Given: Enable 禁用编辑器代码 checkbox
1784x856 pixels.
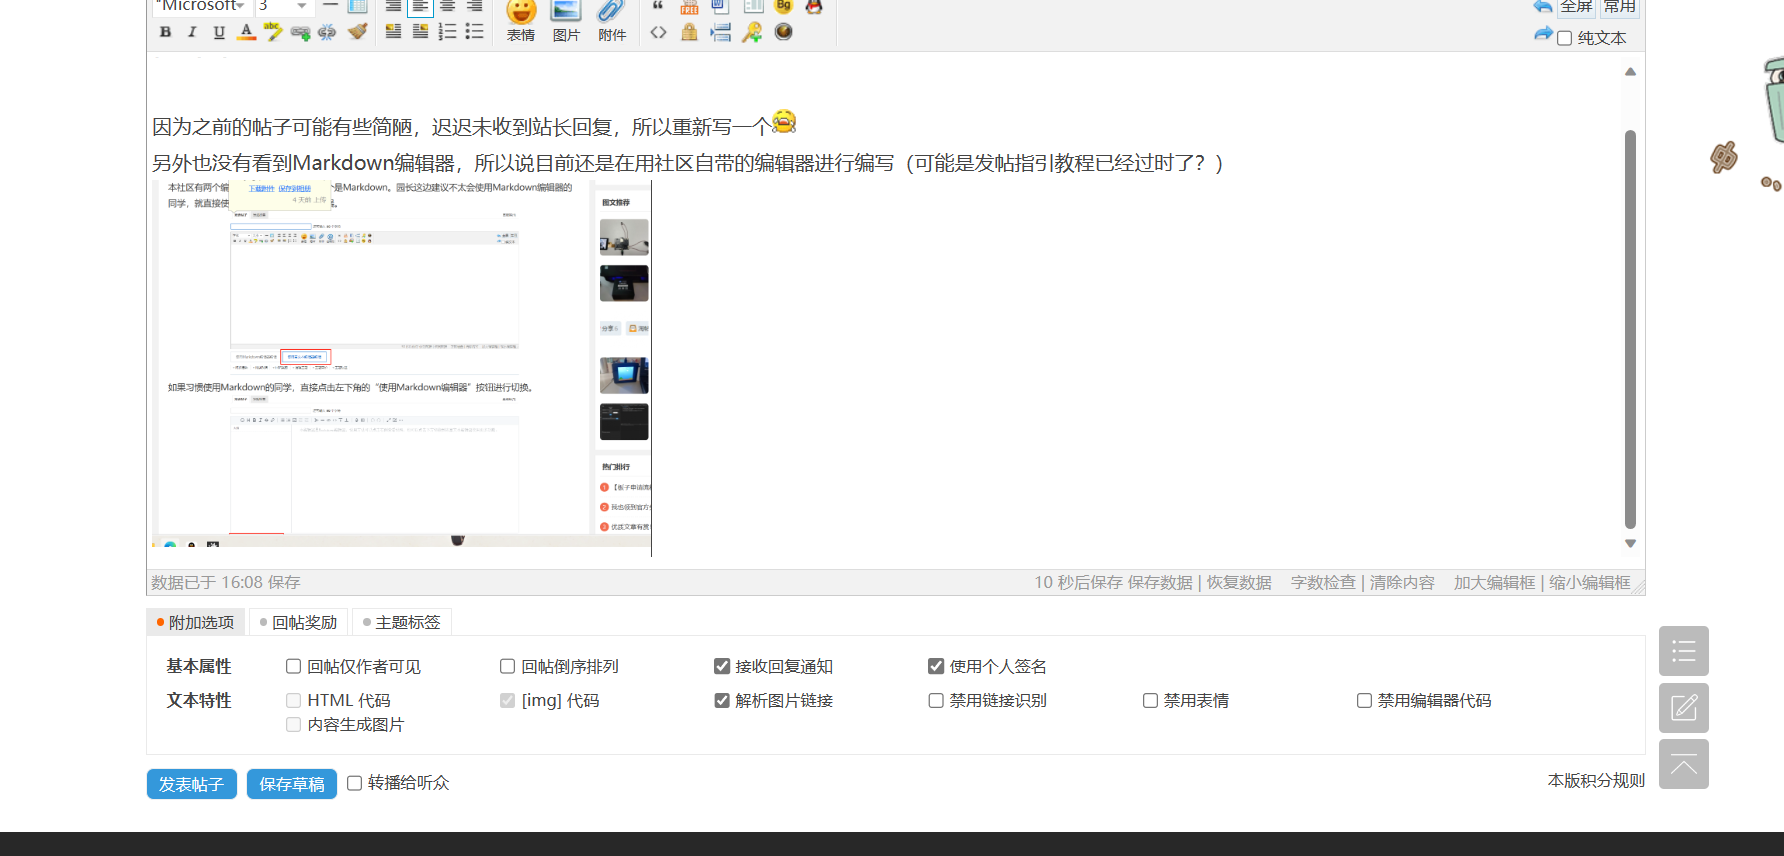Looking at the screenshot, I should click(x=1364, y=700).
